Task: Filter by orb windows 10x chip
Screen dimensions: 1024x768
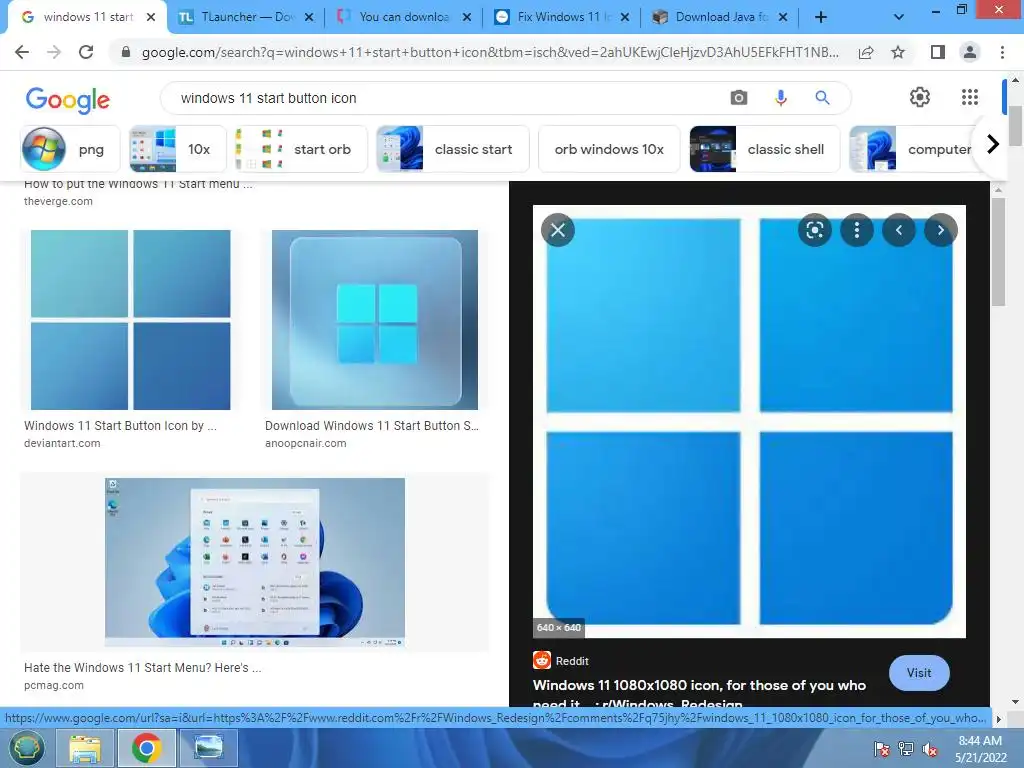Action: pos(609,149)
